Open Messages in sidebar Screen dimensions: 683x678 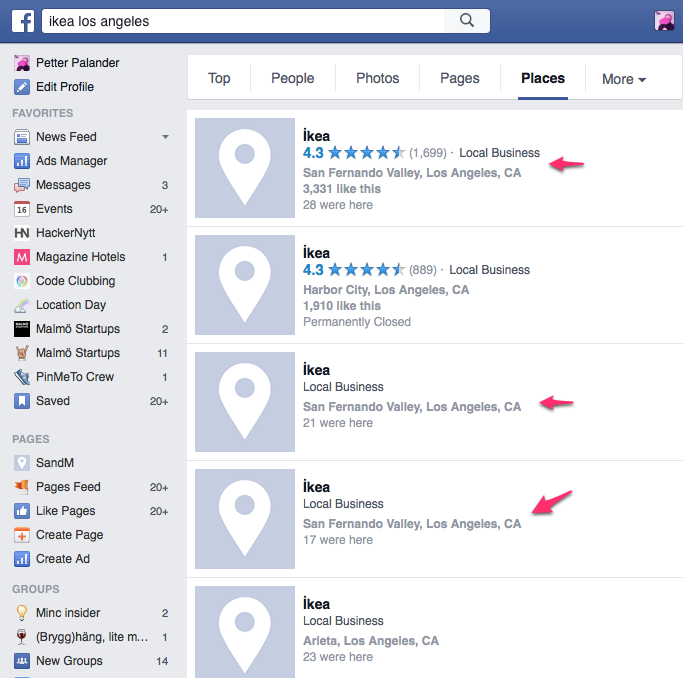pyautogui.click(x=63, y=185)
